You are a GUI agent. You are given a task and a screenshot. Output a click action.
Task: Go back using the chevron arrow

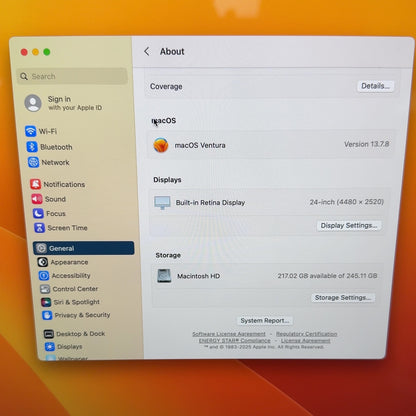[147, 51]
